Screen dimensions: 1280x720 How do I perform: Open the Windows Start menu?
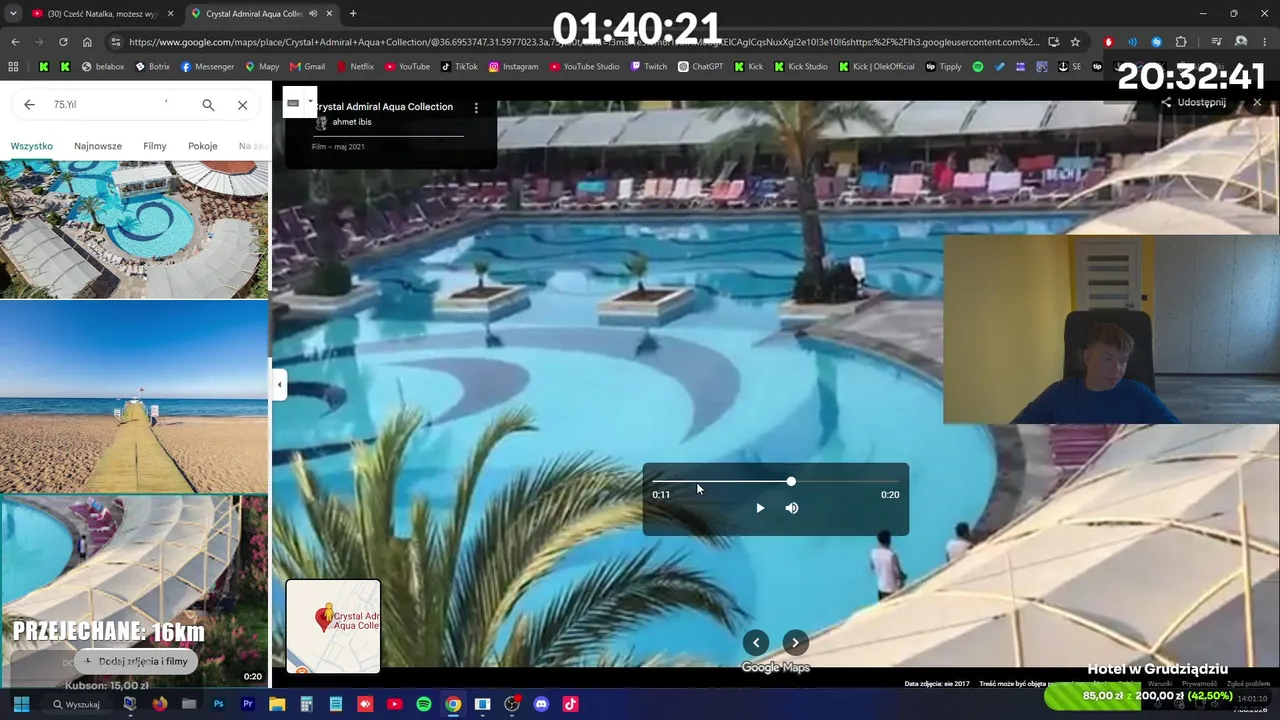pyautogui.click(x=21, y=704)
